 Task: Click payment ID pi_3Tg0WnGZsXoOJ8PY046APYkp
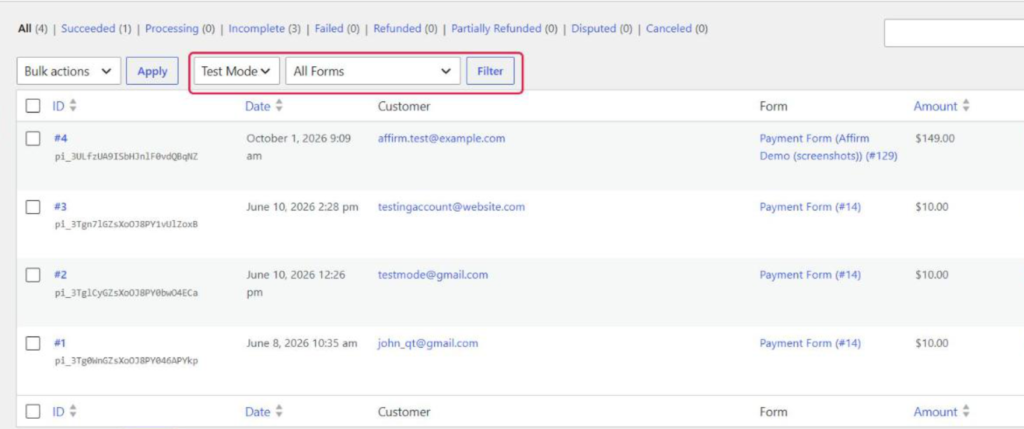pos(125,361)
